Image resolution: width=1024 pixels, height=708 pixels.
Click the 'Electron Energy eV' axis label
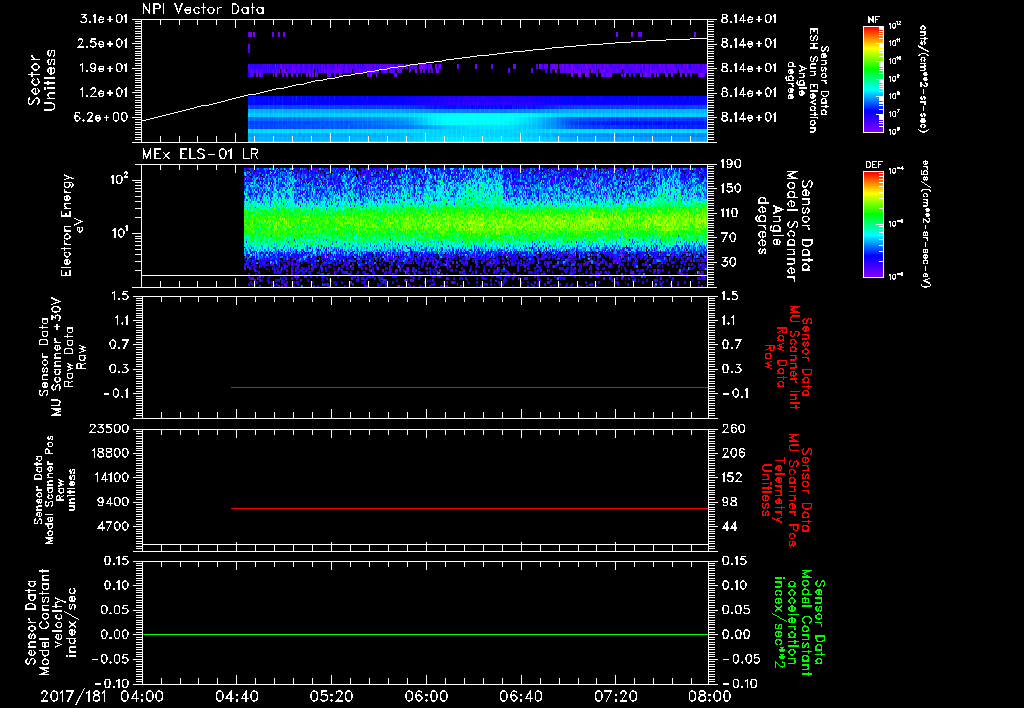(x=72, y=225)
